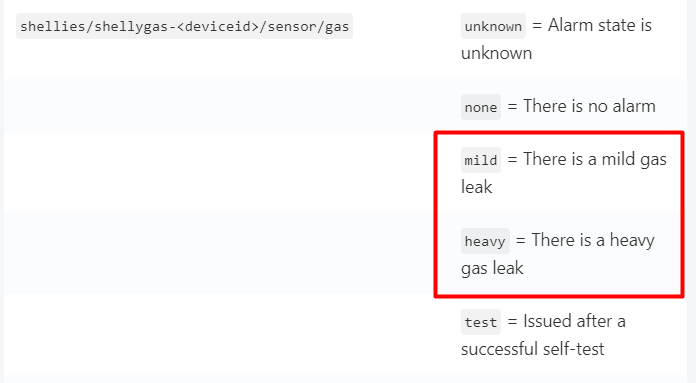Click the 'successful self-test' text line
Image resolution: width=696 pixels, height=383 pixels.
533,349
